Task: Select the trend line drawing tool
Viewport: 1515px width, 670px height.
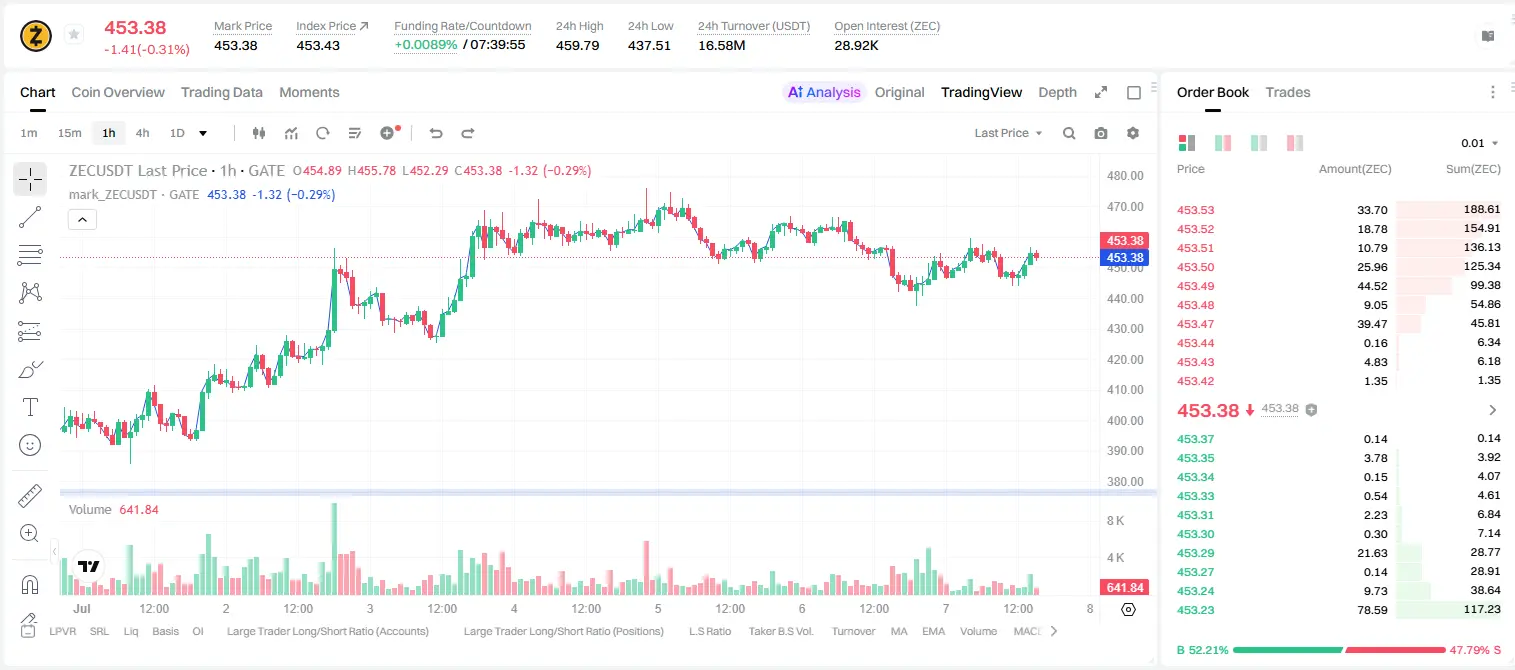Action: [30, 217]
